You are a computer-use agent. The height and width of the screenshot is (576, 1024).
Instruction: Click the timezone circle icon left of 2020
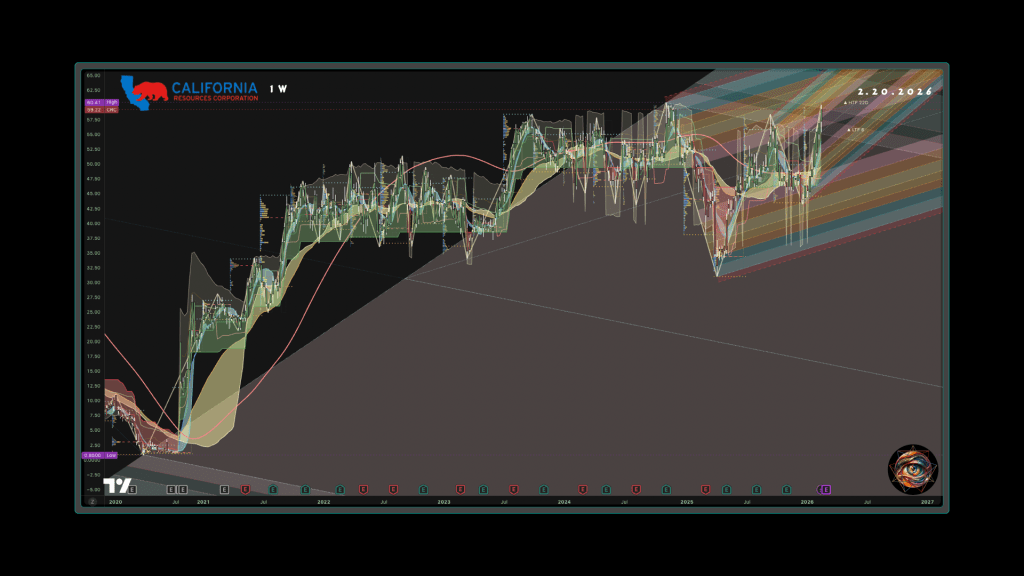pos(92,500)
